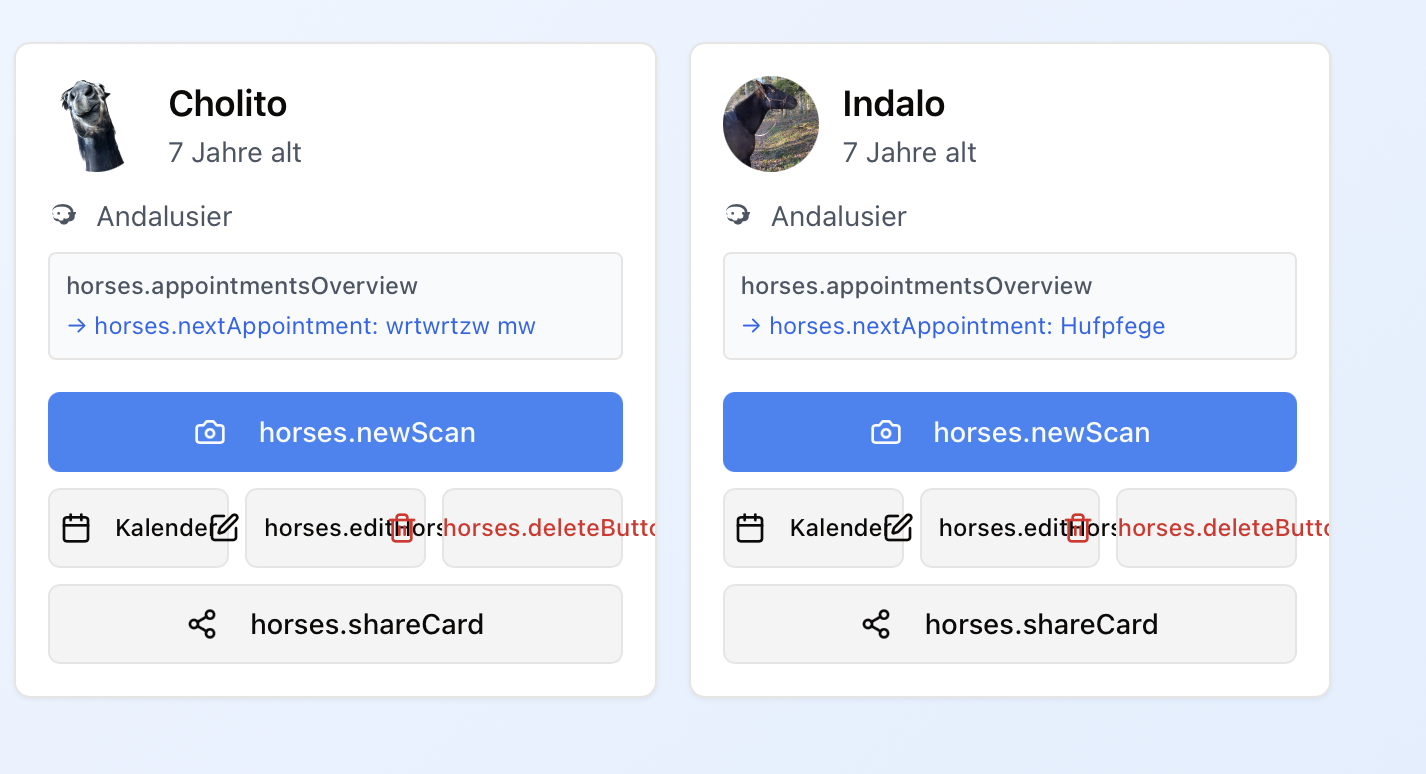Click calendar icon in Indalo's card
Image resolution: width=1426 pixels, height=774 pixels.
[x=751, y=528]
